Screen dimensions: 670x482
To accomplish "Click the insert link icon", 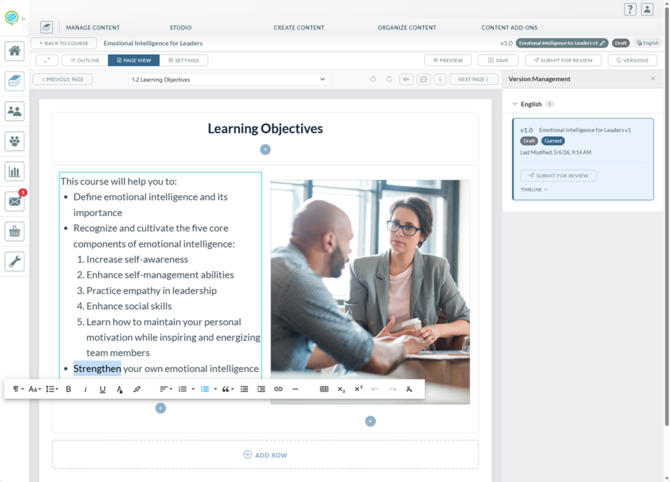I will [278, 389].
